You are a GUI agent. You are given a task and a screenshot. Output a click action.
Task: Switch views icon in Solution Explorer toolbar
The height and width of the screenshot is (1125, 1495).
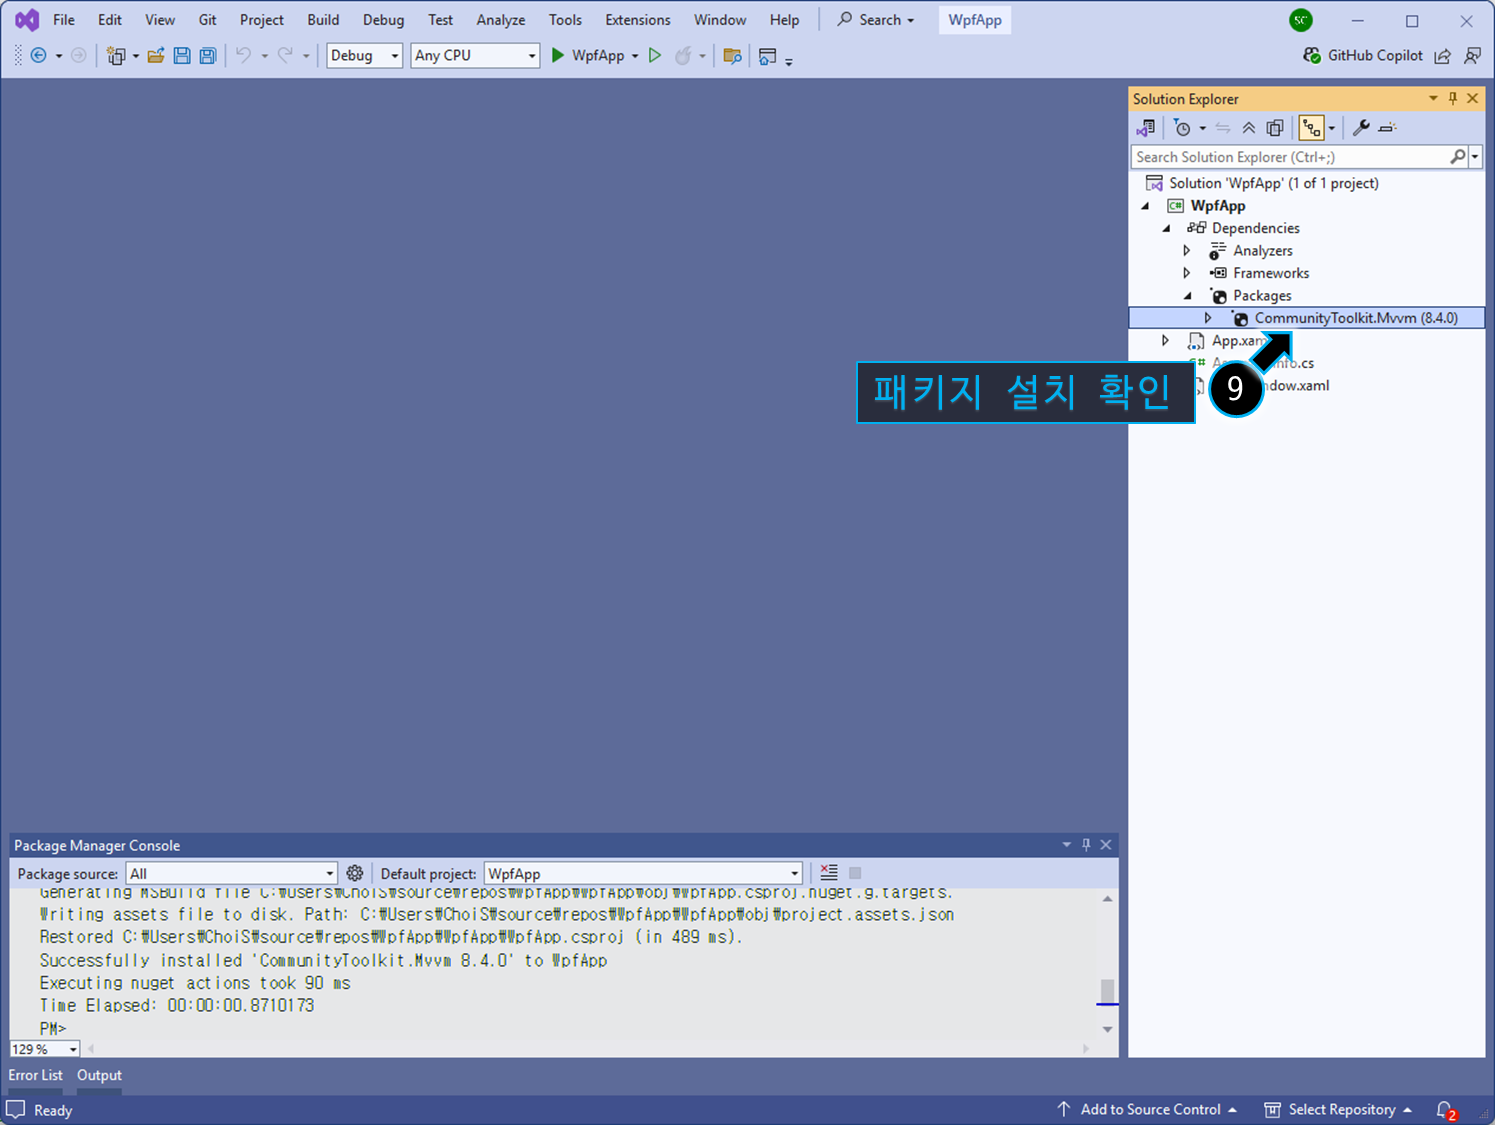(x=1146, y=128)
